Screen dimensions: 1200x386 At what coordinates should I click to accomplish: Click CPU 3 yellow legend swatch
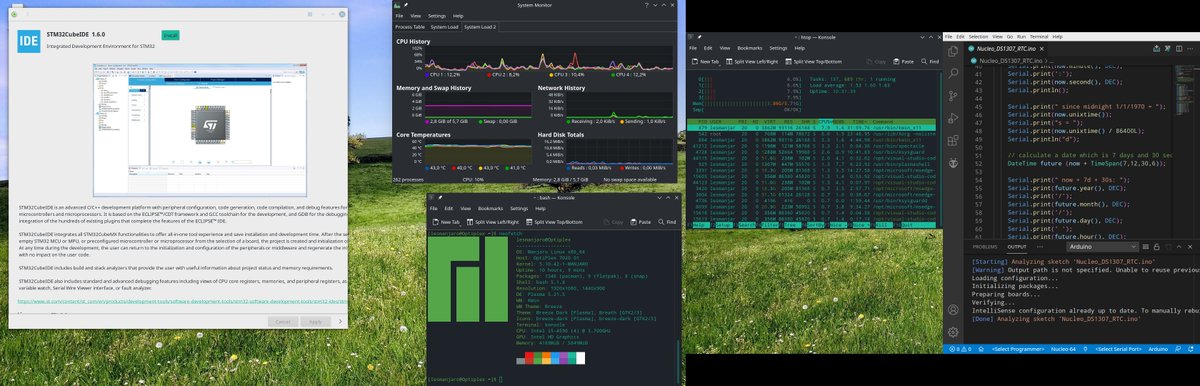click(x=551, y=75)
